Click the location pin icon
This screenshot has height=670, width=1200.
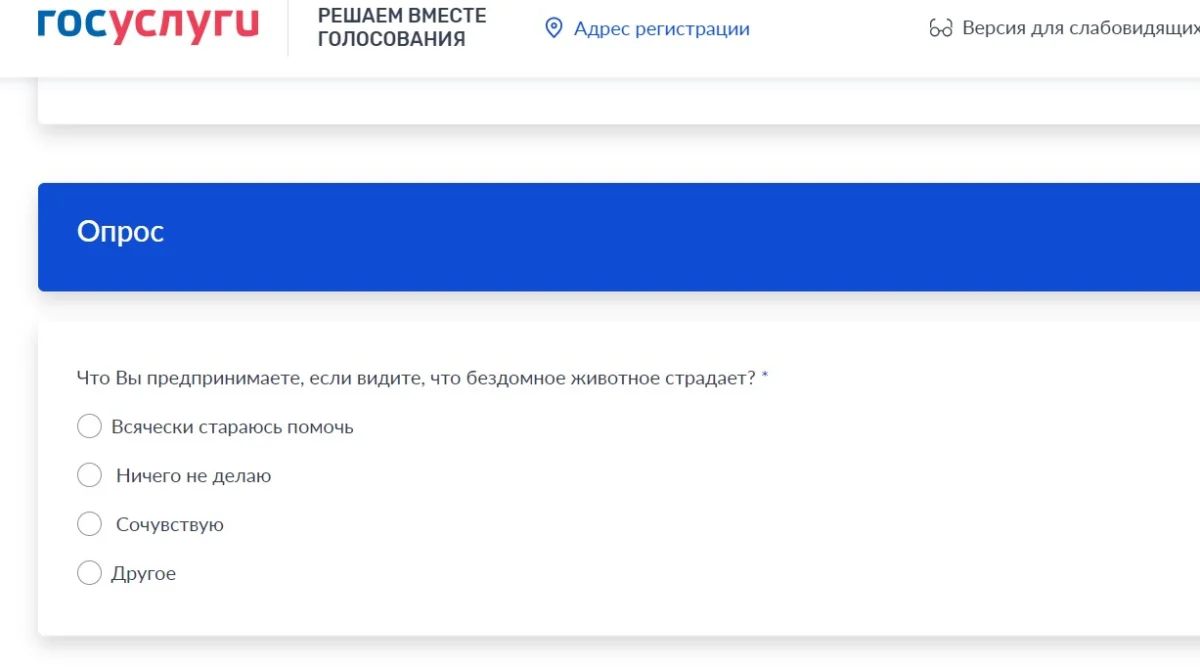pyautogui.click(x=553, y=28)
